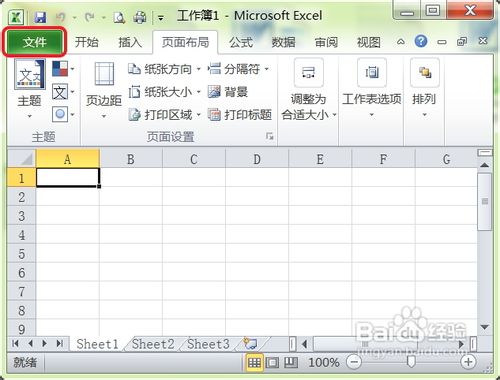Select column D header
Image resolution: width=500 pixels, height=380 pixels.
[x=257, y=159]
